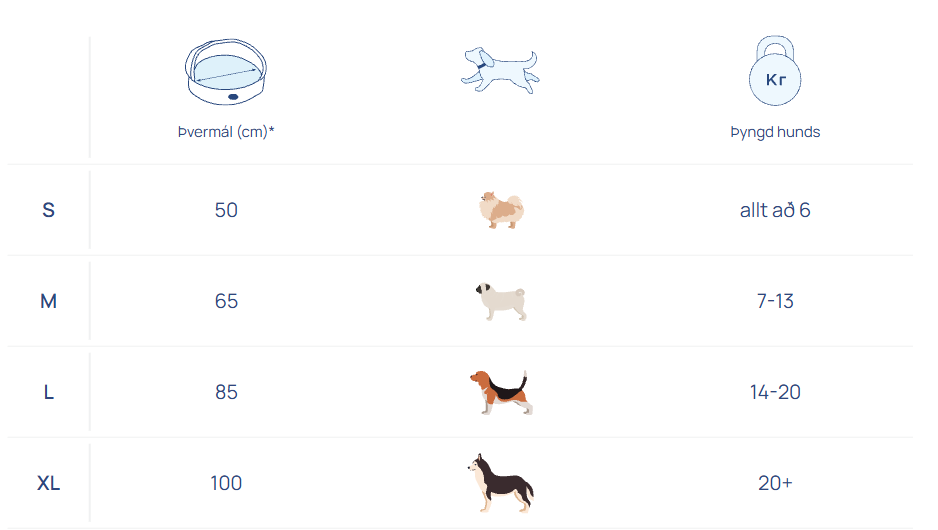Click the "allt að 6" weight cell
Viewport: 938px width, 530px height.
[775, 210]
